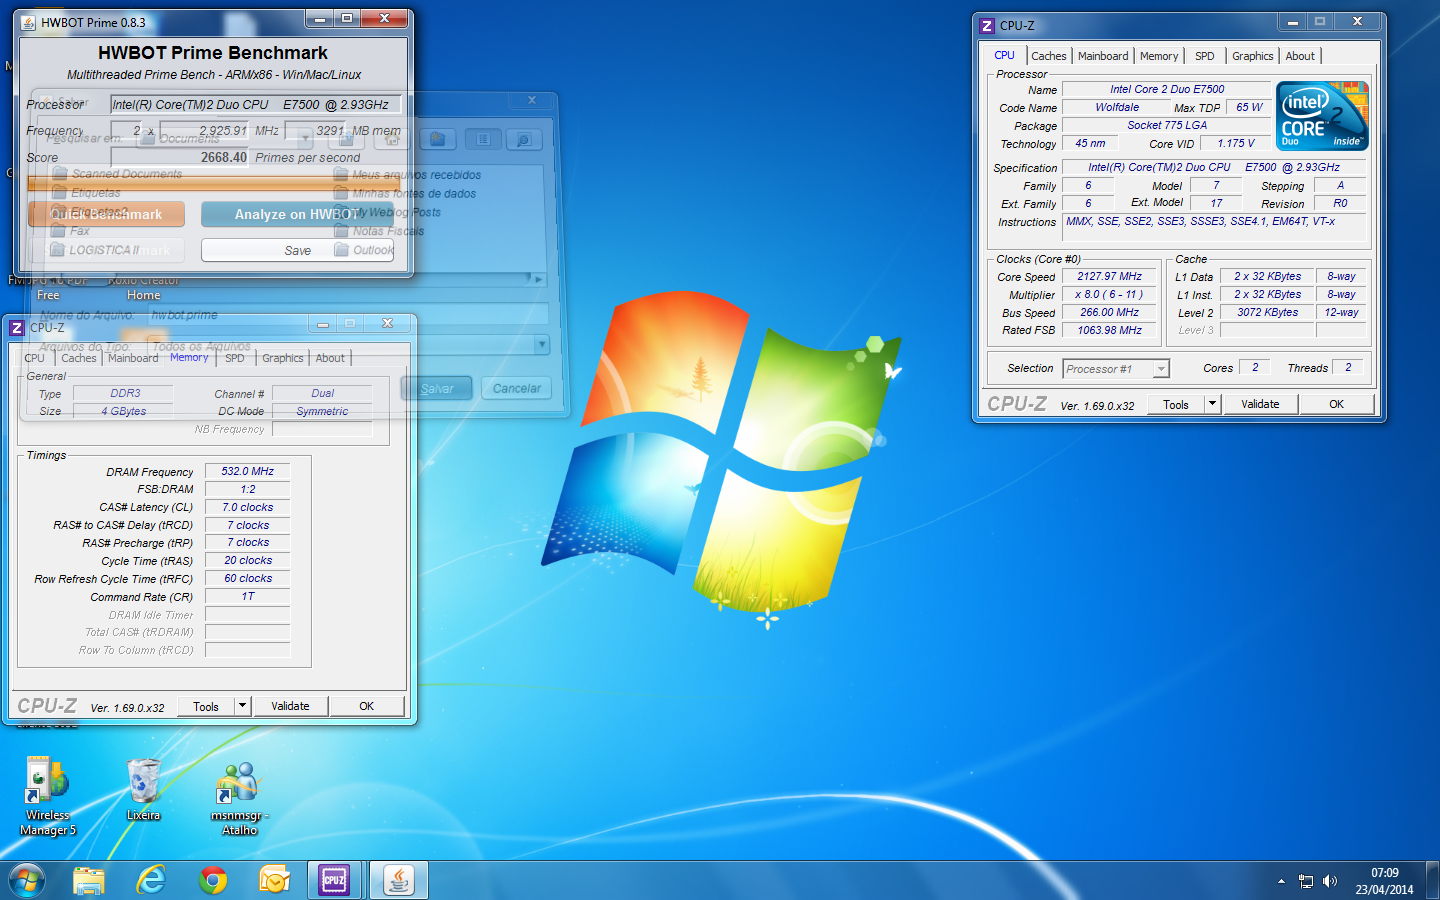This screenshot has height=900, width=1440.
Task: Launch Internet Explorer from the taskbar
Action: tap(151, 880)
